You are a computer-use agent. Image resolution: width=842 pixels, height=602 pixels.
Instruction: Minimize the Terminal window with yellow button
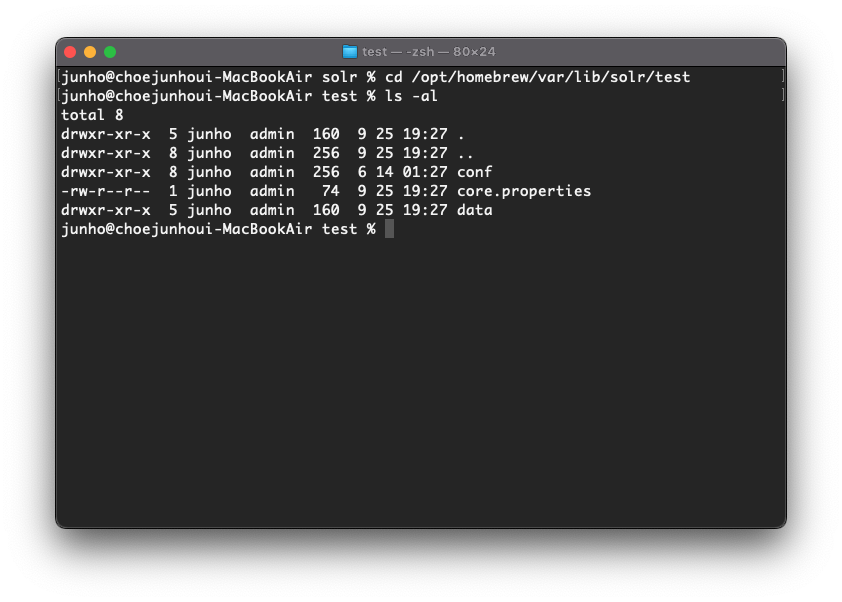point(90,52)
